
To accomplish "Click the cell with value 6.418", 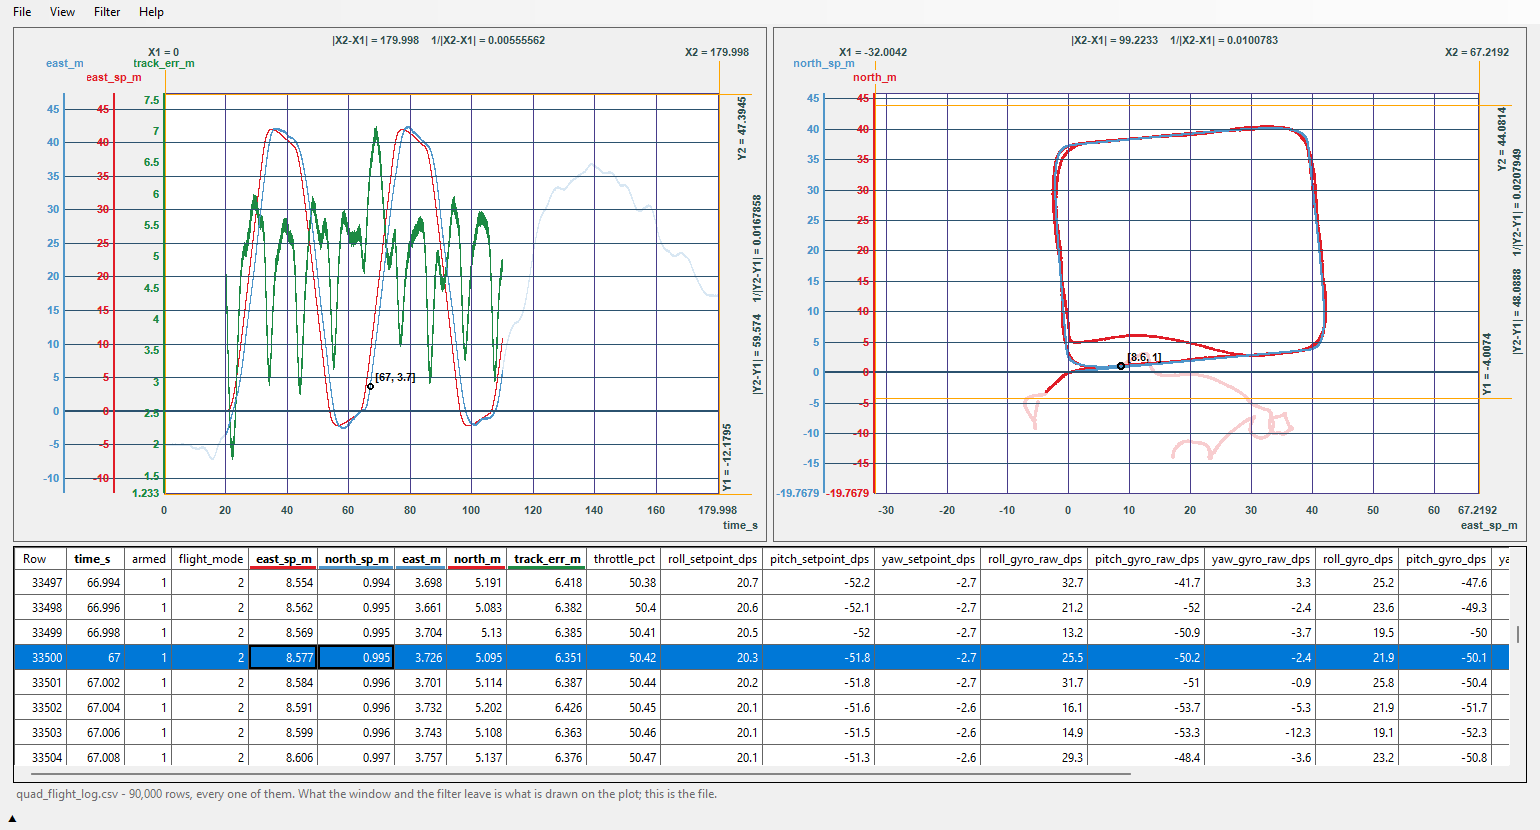I will (x=547, y=583).
